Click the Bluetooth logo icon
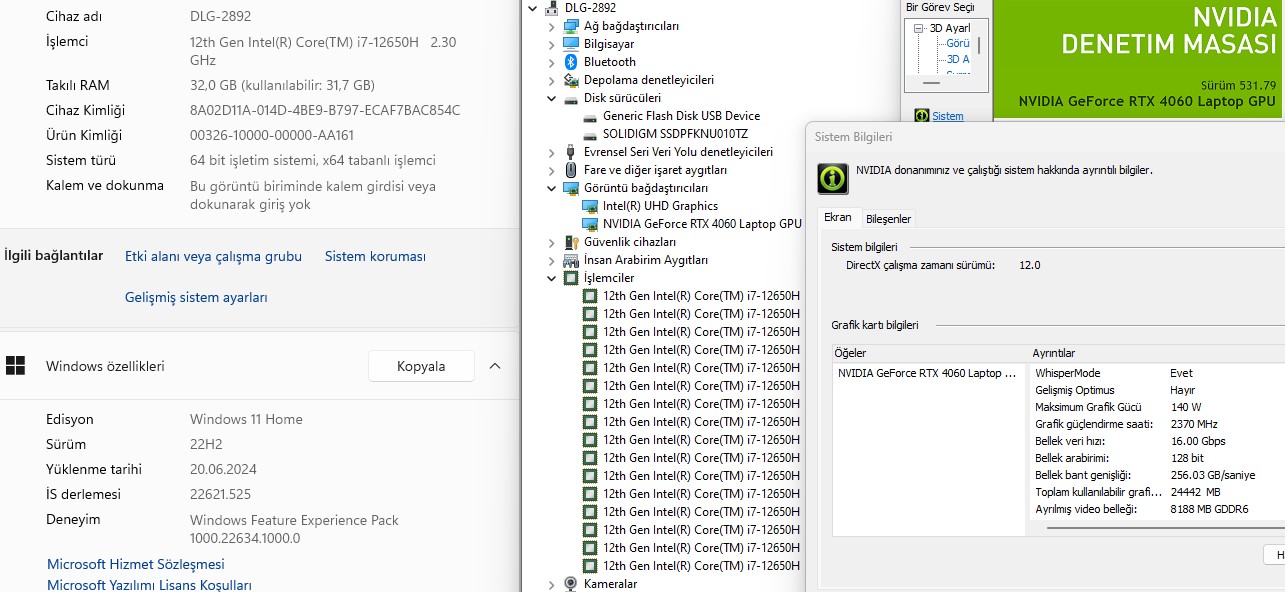The image size is (1285, 592). (x=571, y=62)
